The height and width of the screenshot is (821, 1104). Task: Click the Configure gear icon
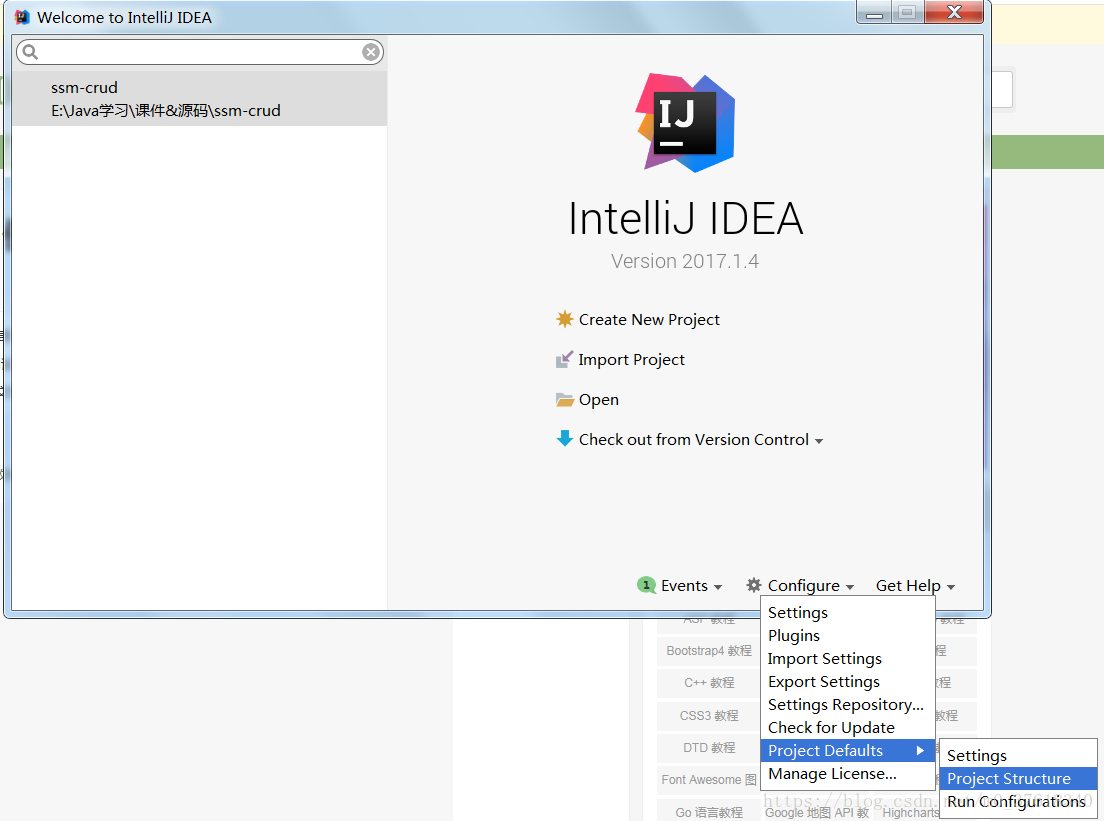click(x=754, y=585)
